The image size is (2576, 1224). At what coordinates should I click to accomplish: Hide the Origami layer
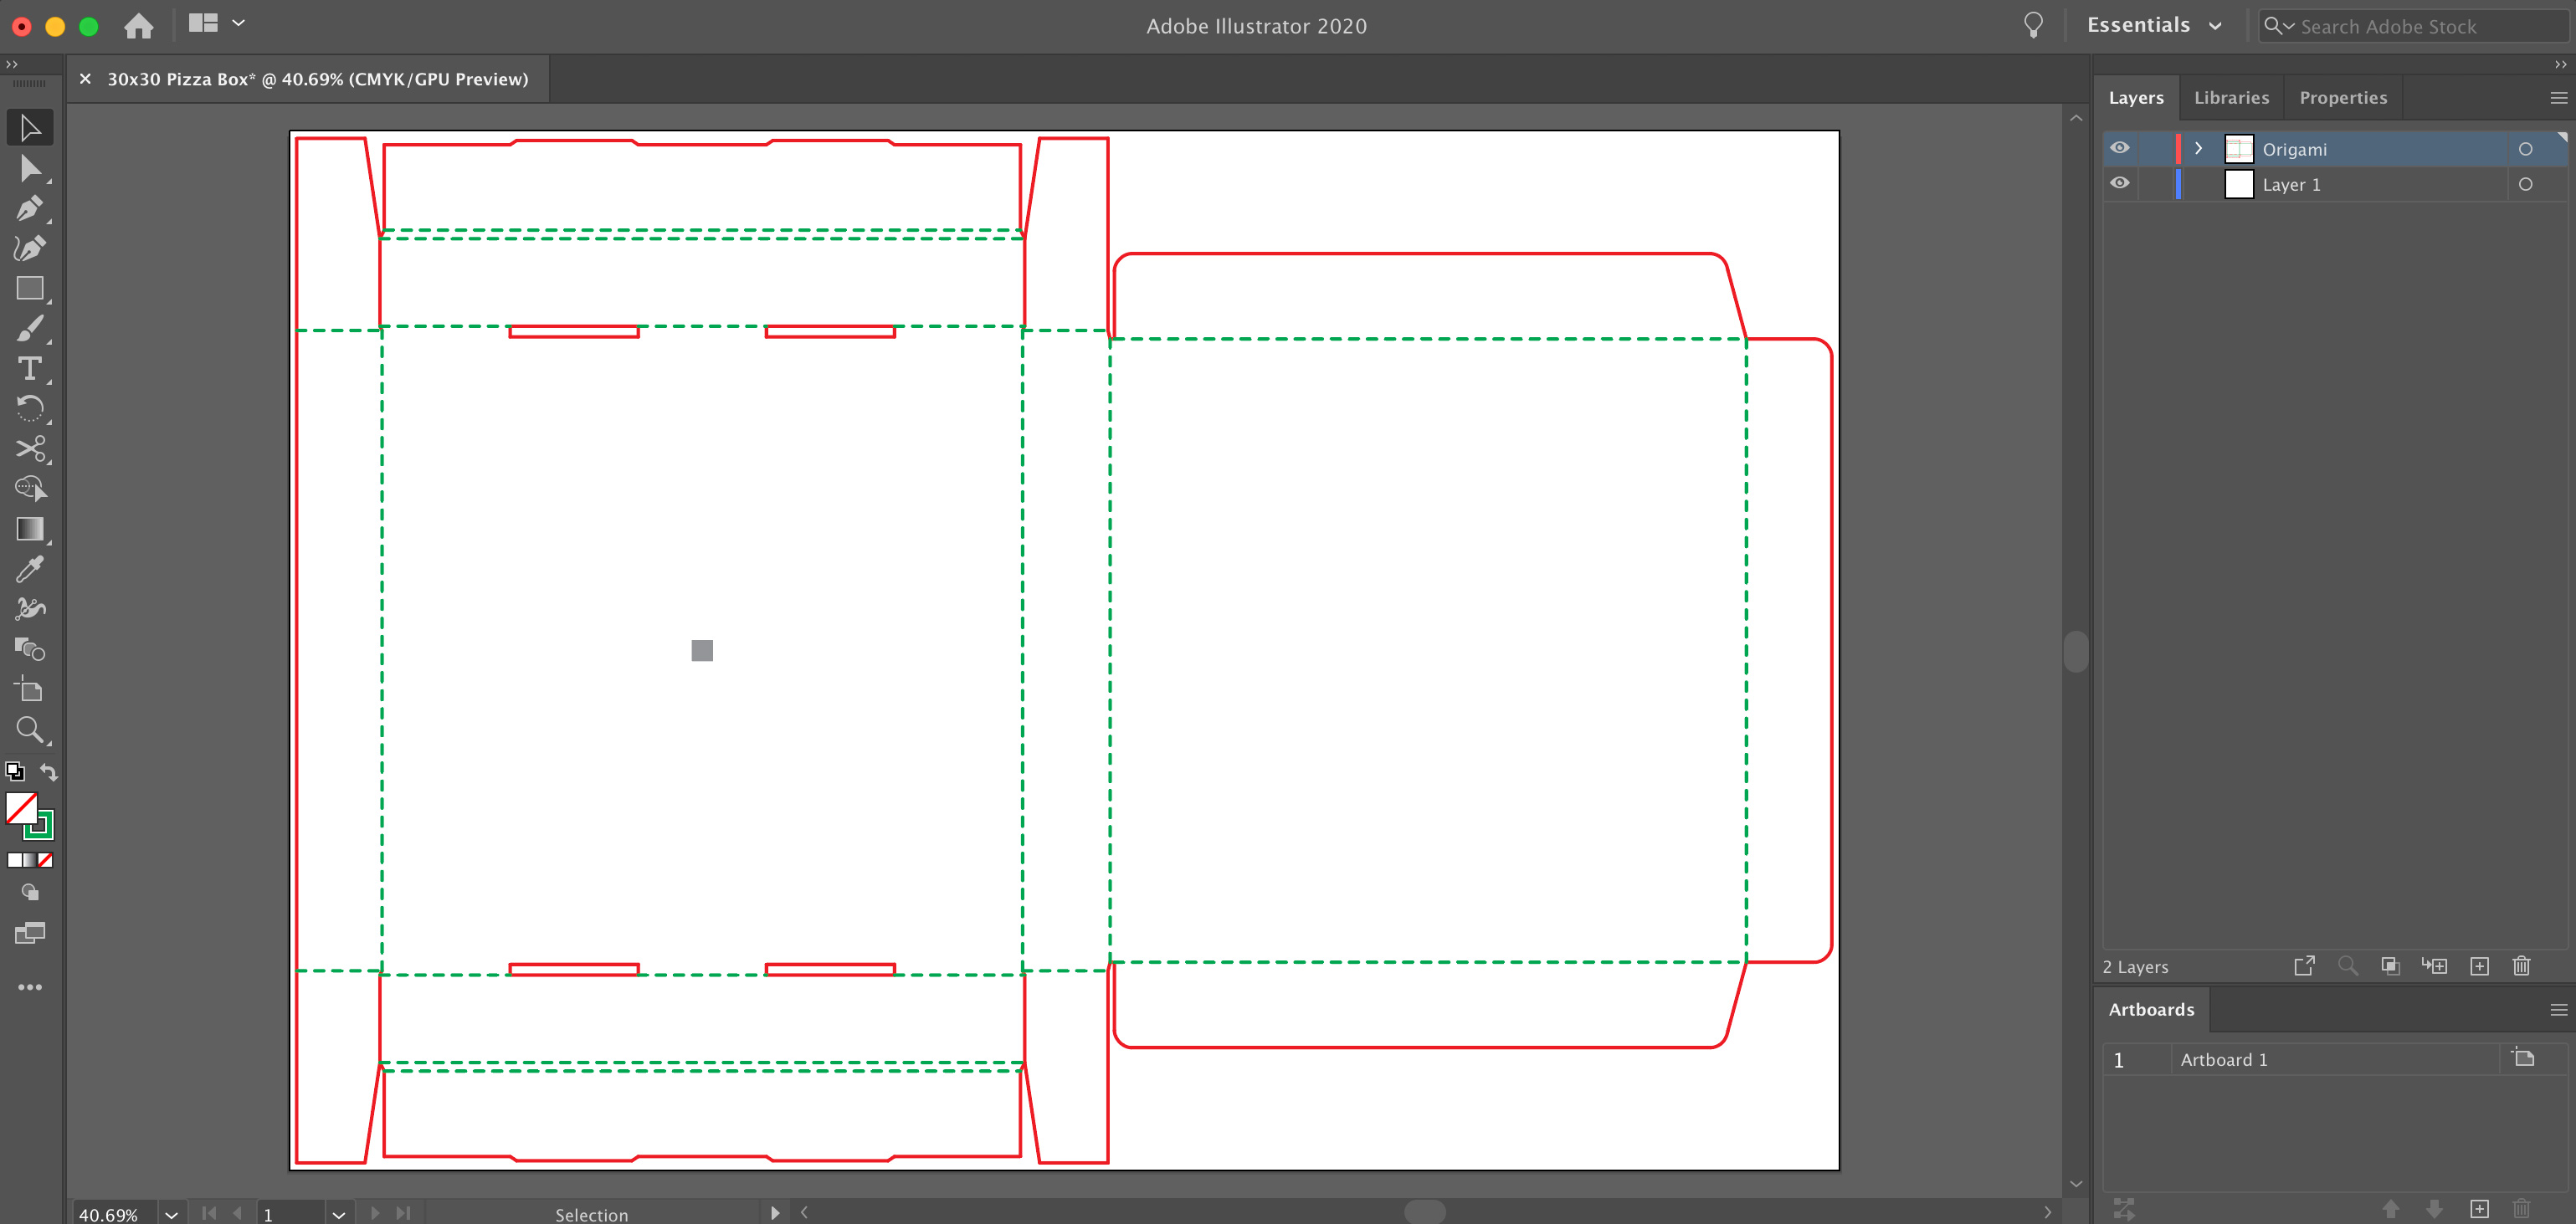[2121, 148]
